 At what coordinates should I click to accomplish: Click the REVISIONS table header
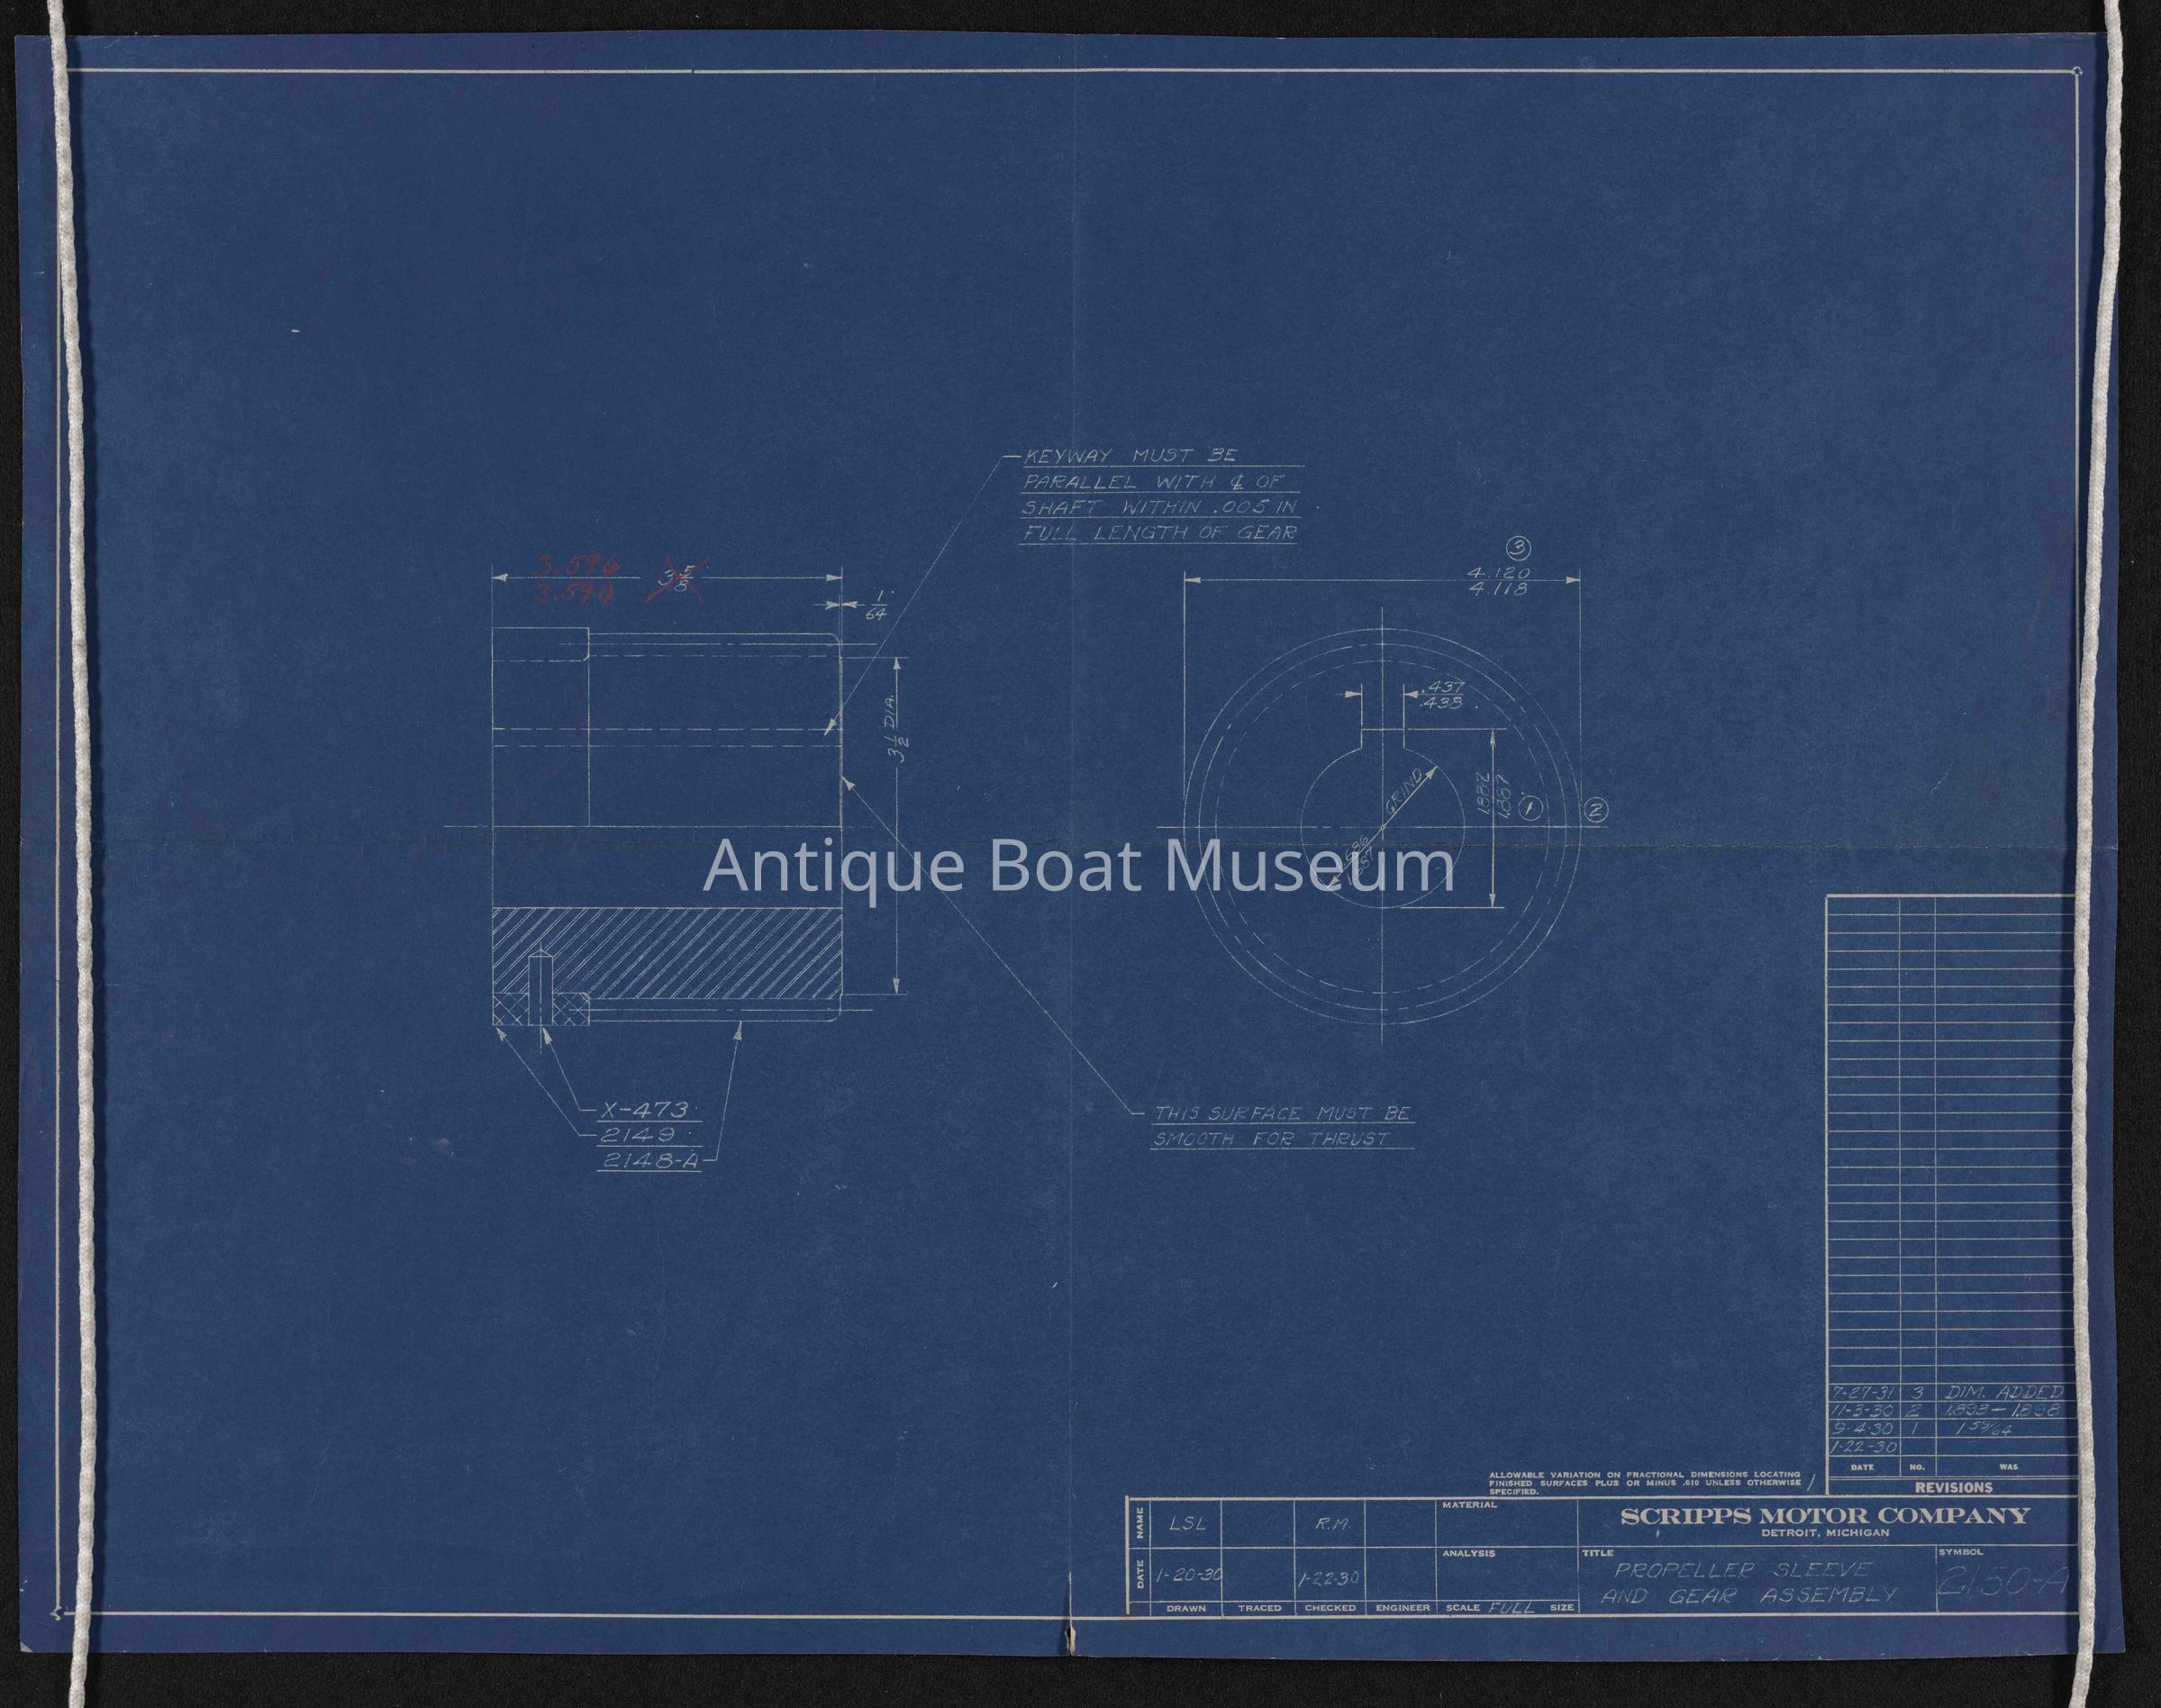1953,1487
